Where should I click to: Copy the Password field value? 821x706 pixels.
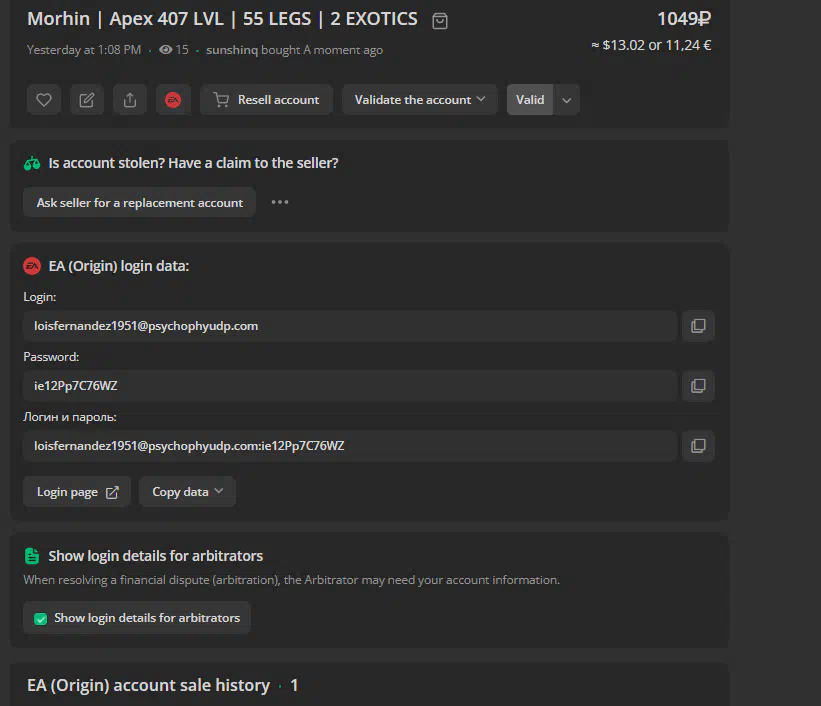(698, 386)
